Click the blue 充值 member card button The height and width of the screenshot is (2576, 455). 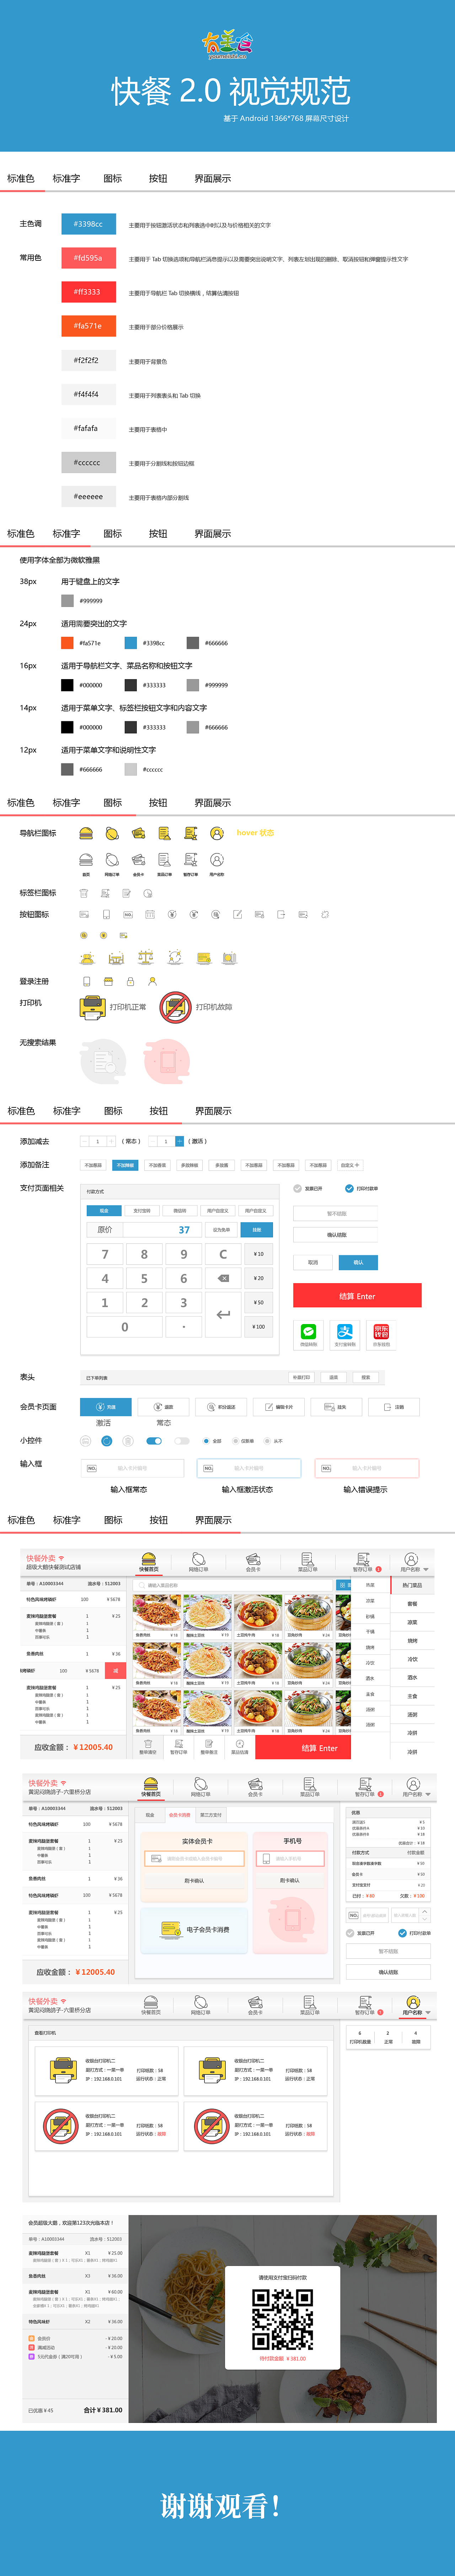pyautogui.click(x=106, y=1407)
